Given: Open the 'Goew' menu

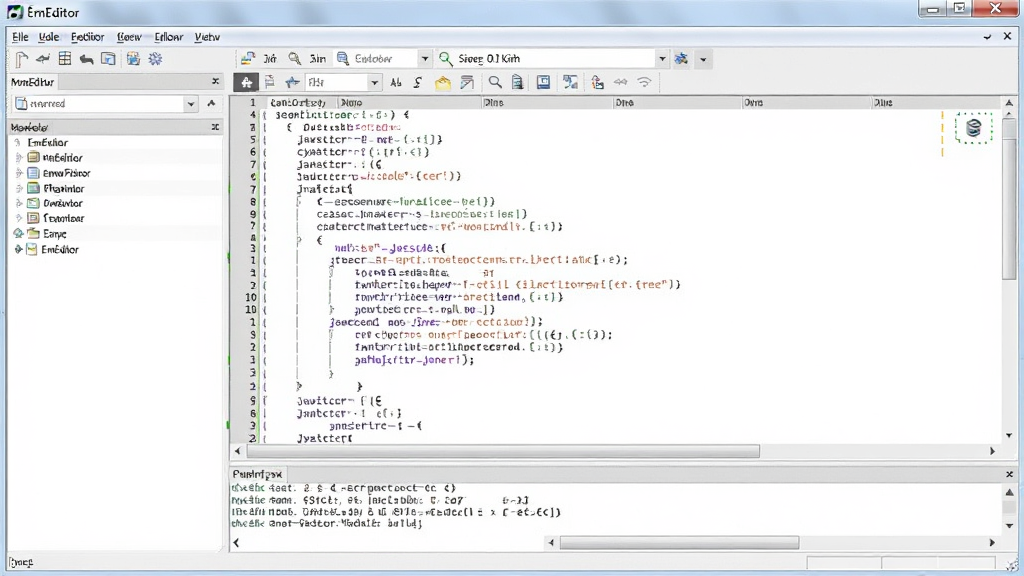Looking at the screenshot, I should 129,37.
